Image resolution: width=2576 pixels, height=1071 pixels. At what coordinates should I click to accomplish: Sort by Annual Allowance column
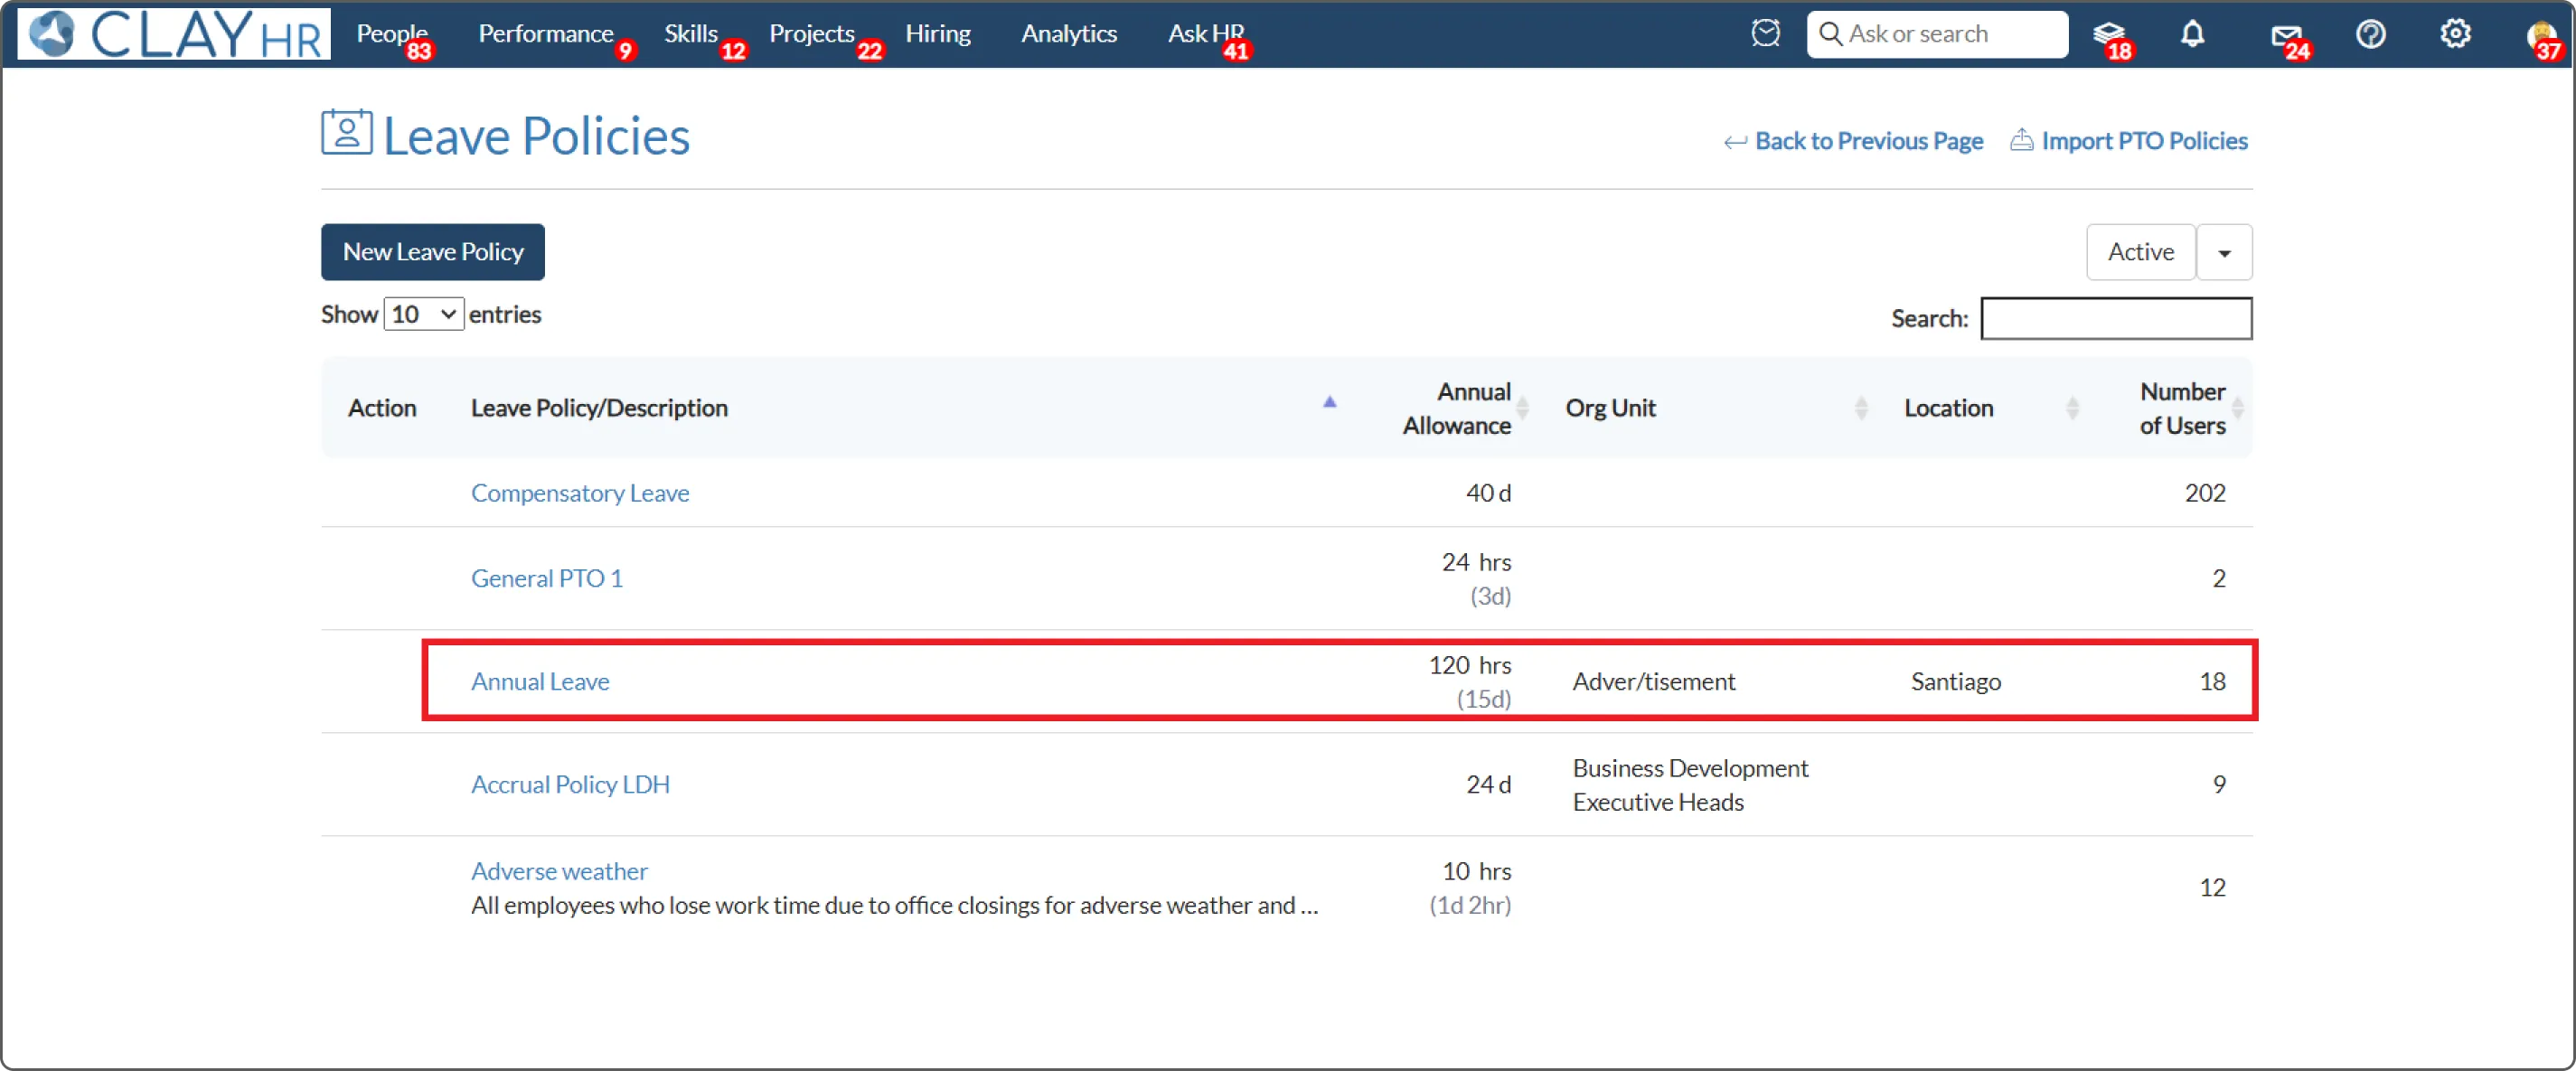coord(1456,408)
